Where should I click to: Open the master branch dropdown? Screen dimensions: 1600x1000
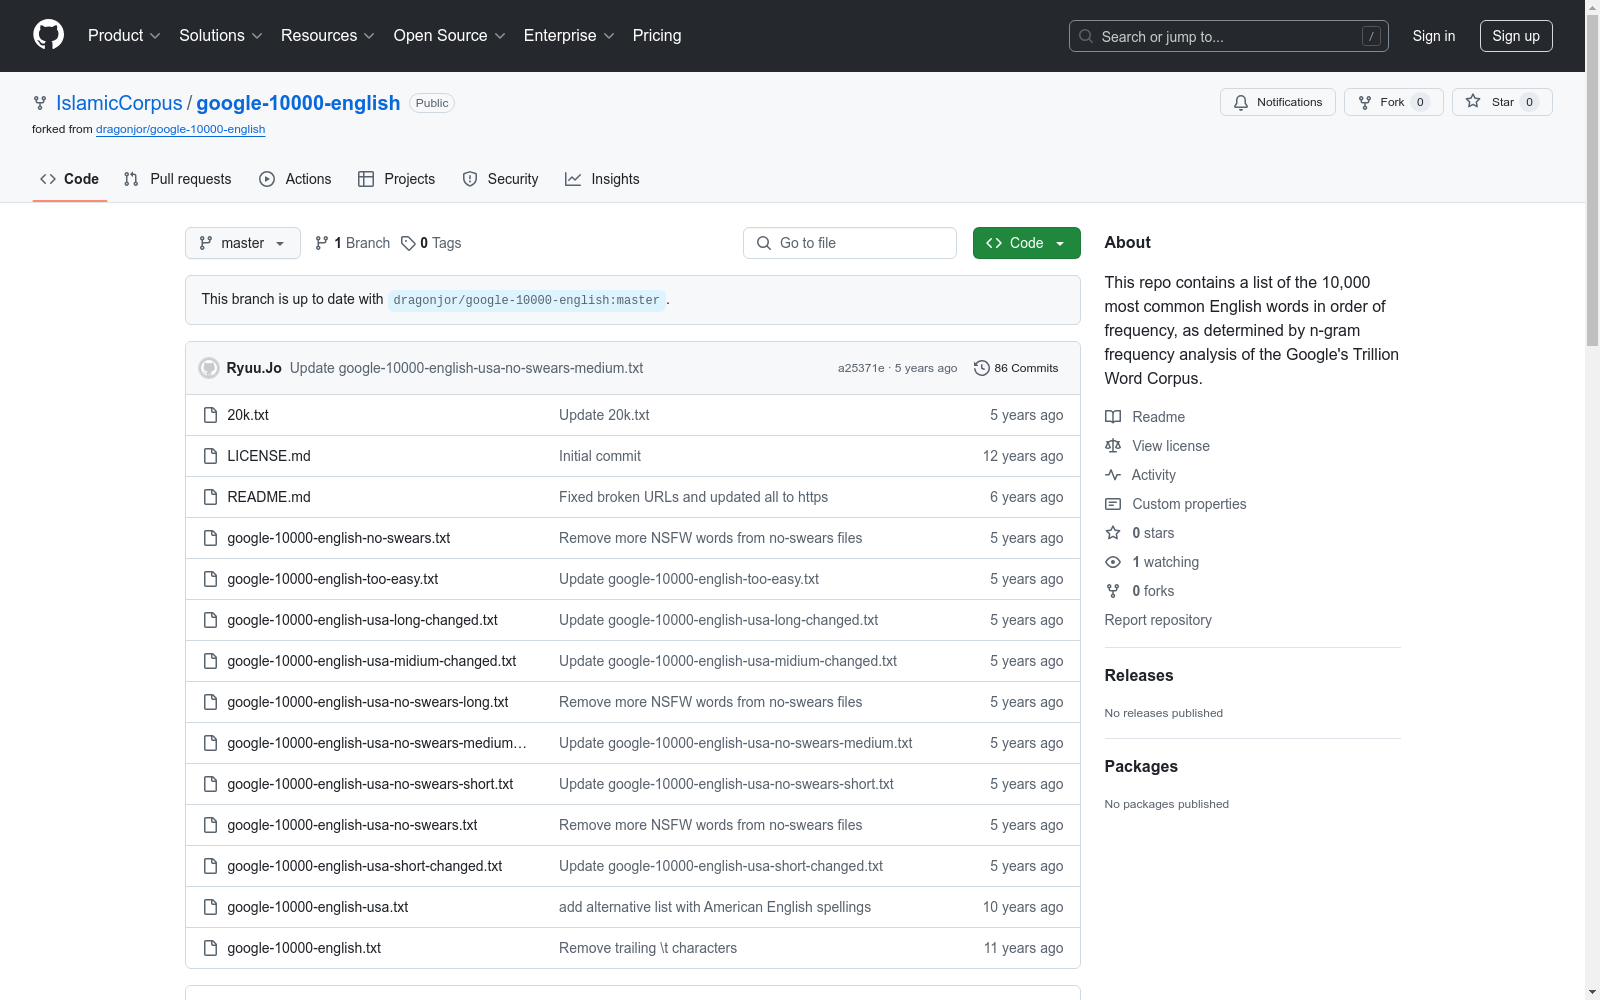[243, 243]
